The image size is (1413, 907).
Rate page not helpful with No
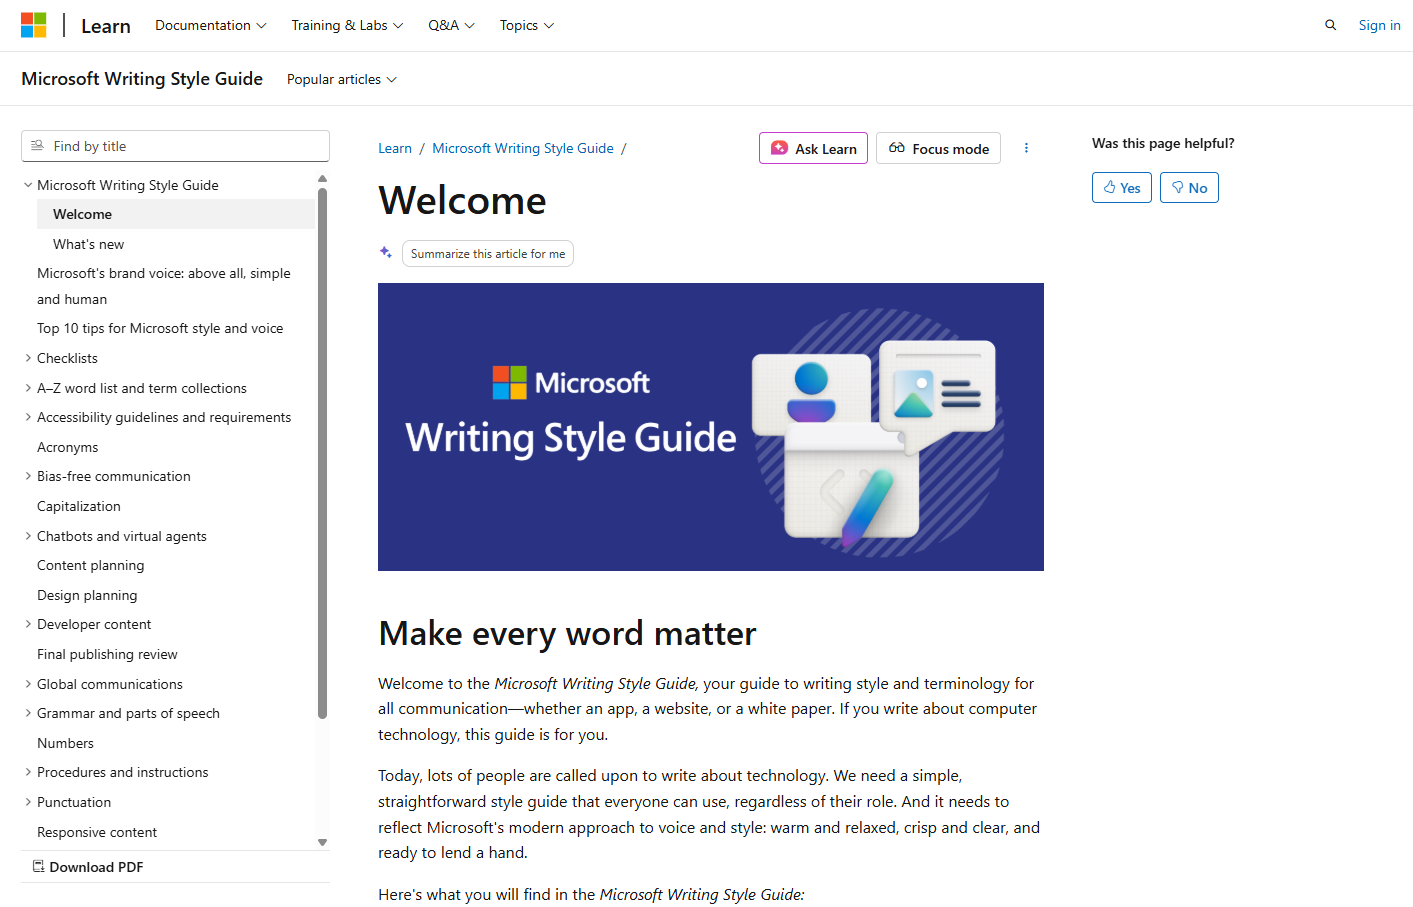coord(1188,188)
